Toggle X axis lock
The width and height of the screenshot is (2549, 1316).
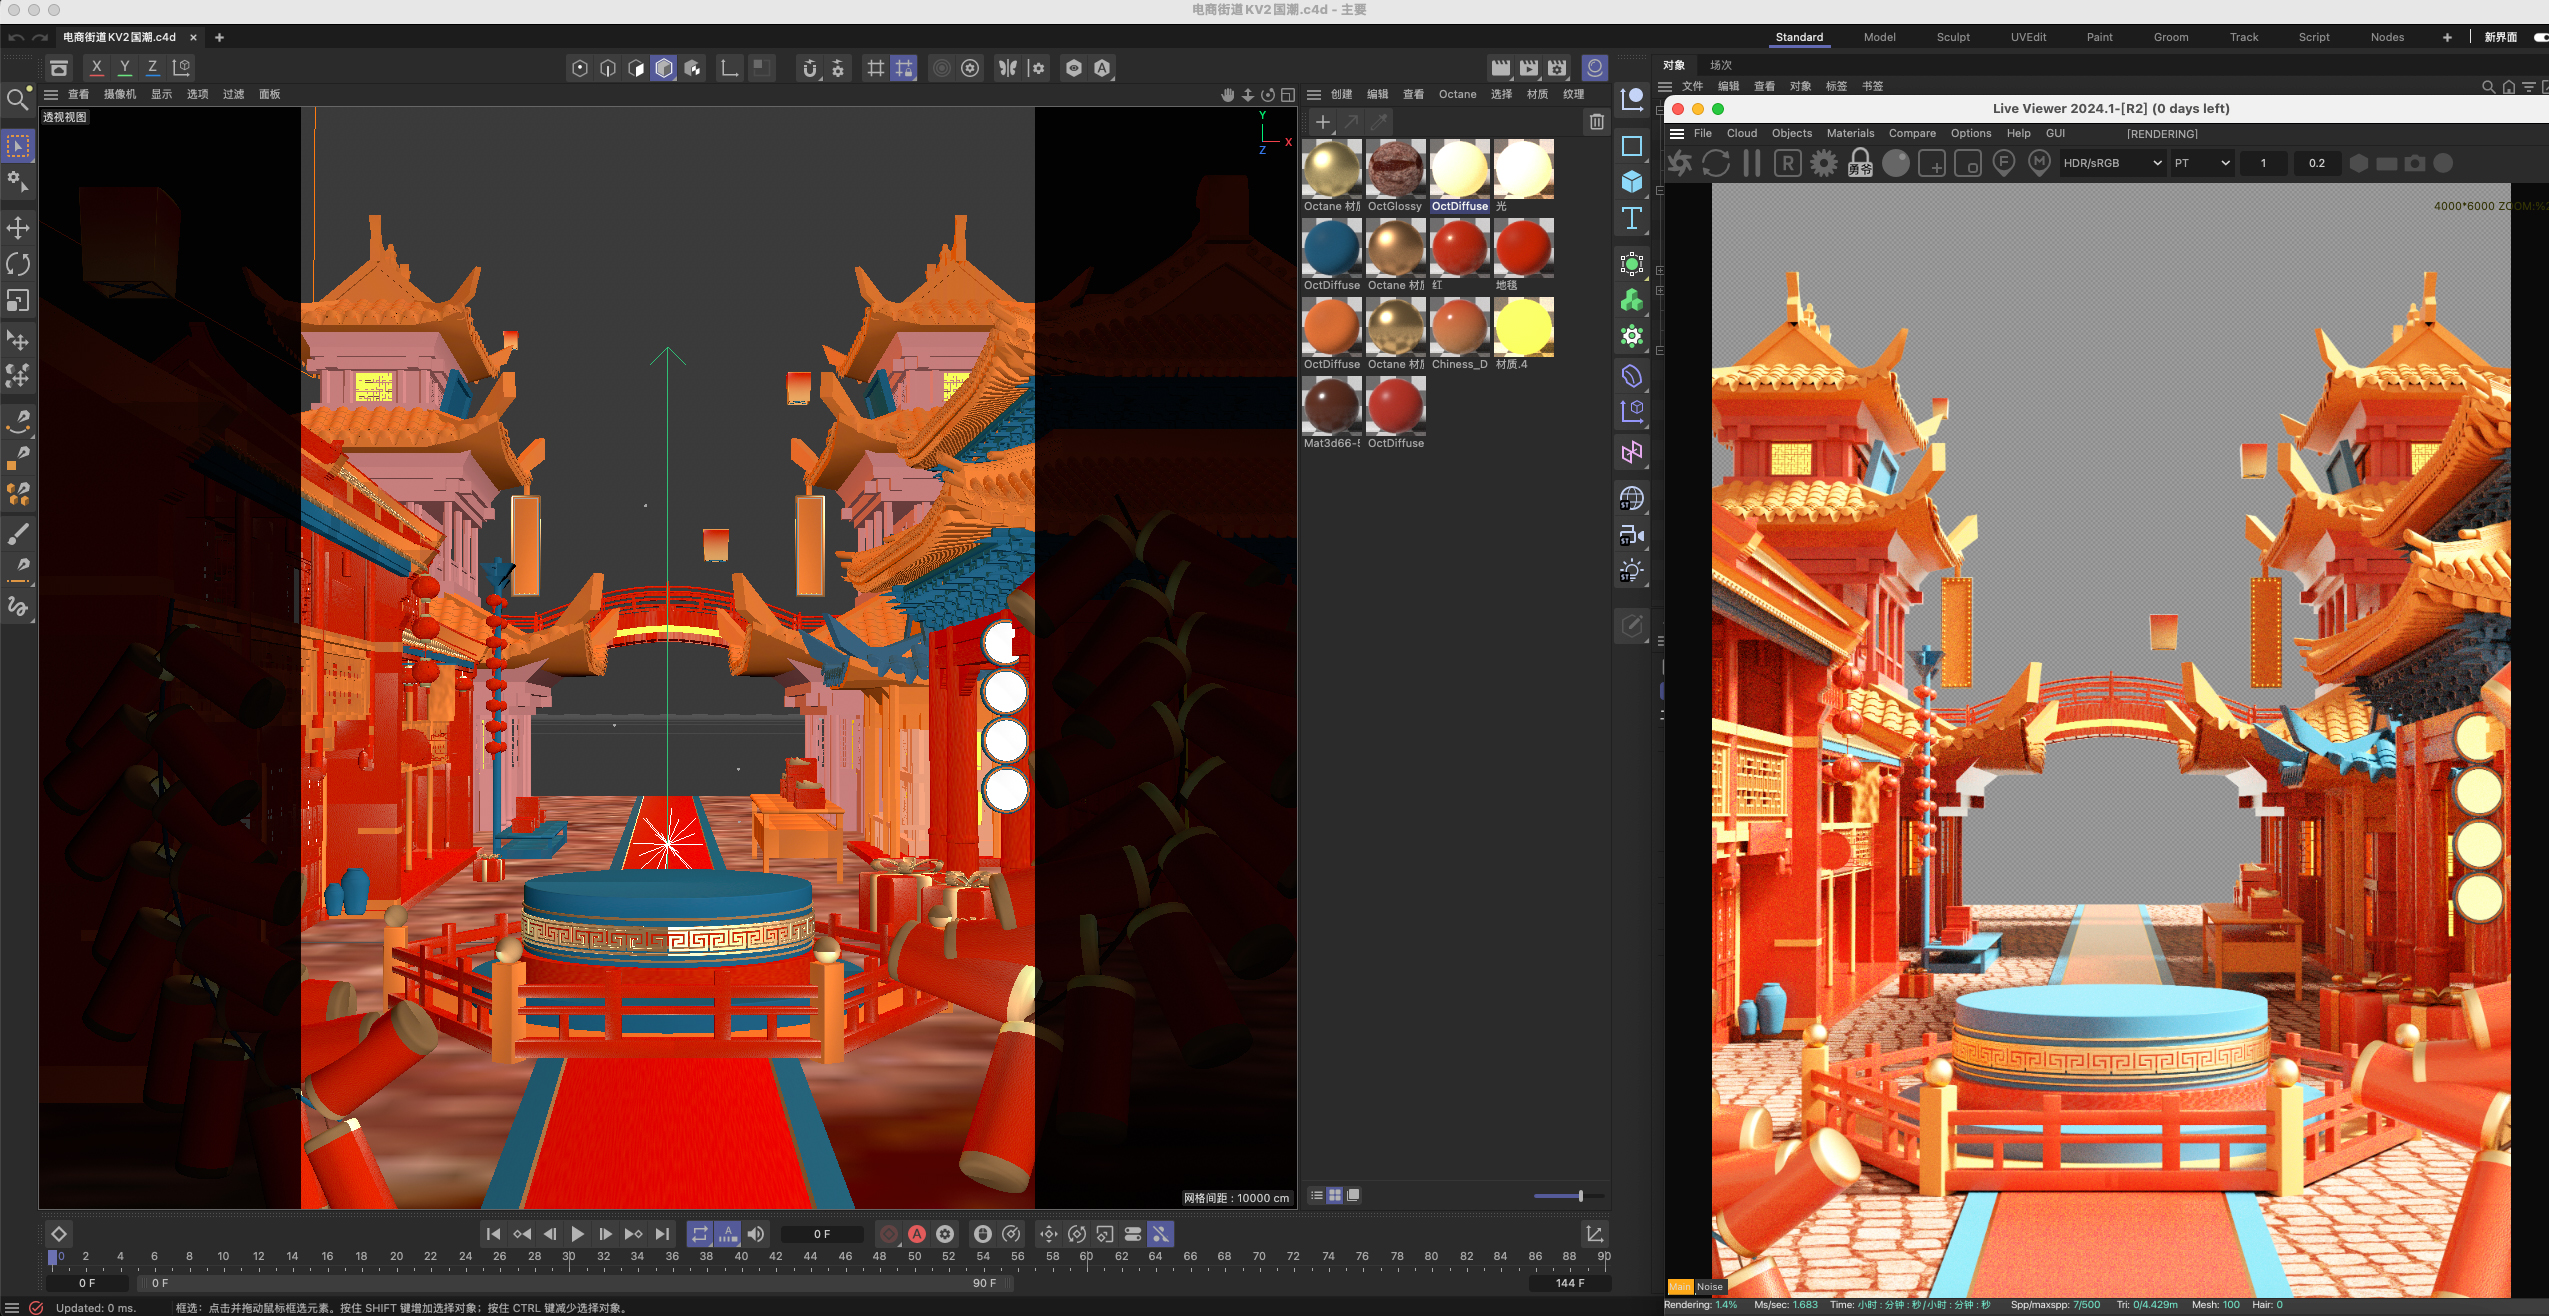coord(96,67)
